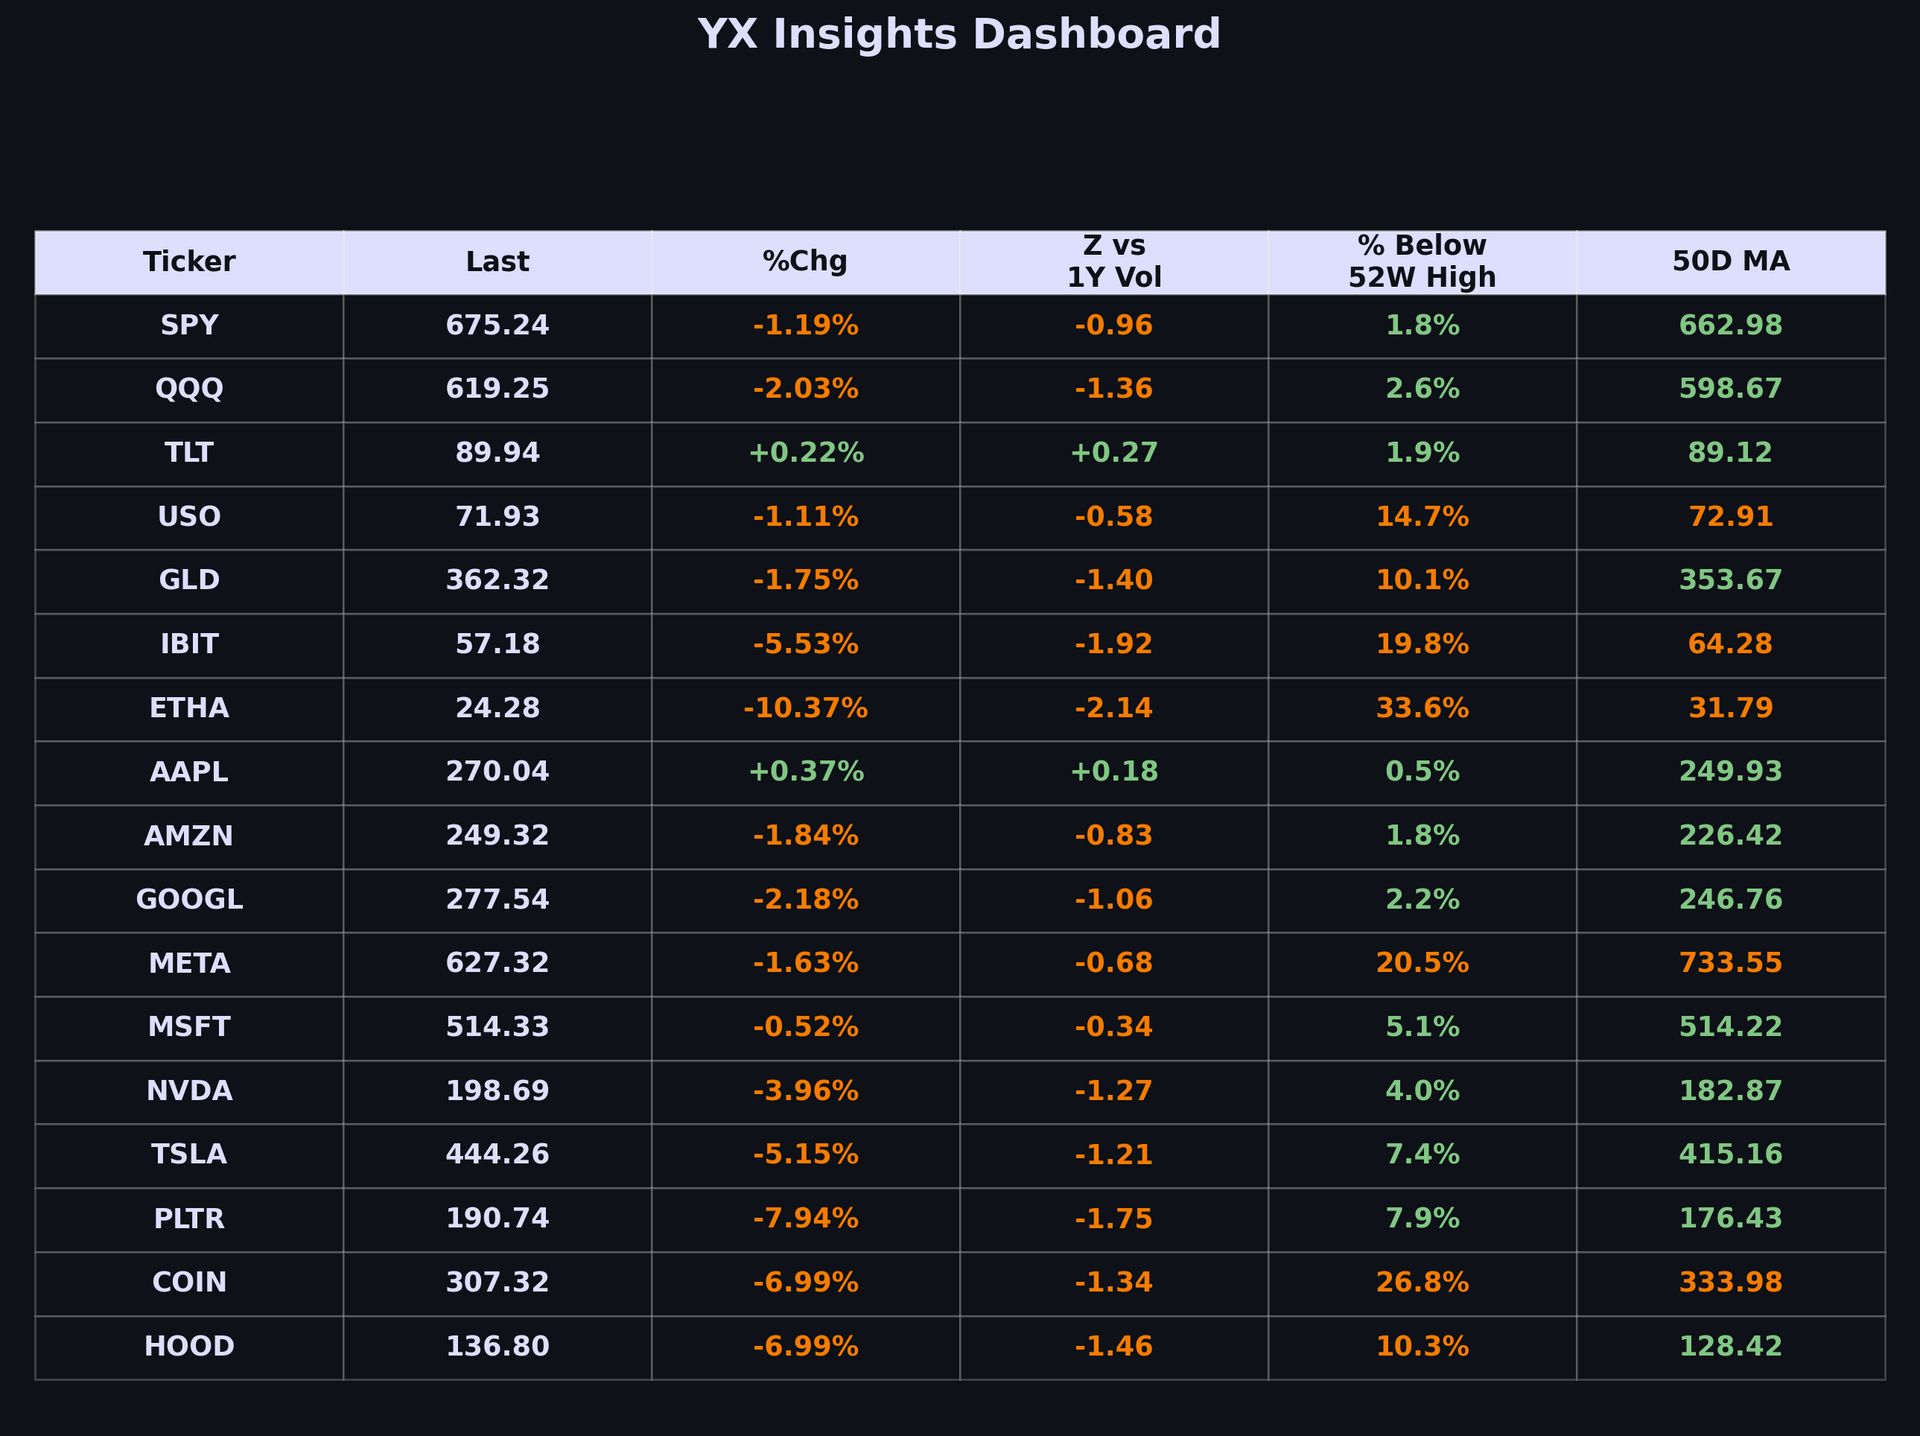
Task: Click the % Below 52W High header
Action: click(1422, 262)
